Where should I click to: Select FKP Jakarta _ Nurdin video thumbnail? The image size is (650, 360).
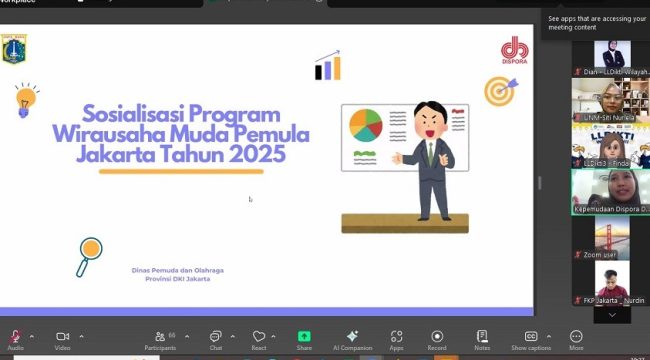coord(612,283)
